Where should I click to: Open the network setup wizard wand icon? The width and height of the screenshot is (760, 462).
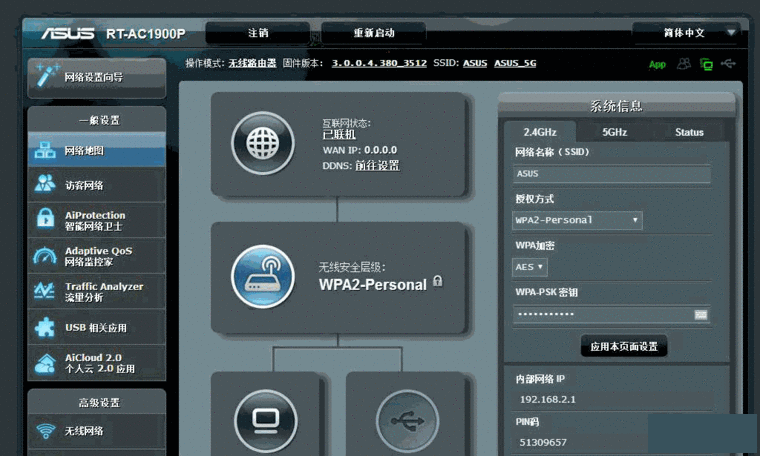(x=47, y=76)
